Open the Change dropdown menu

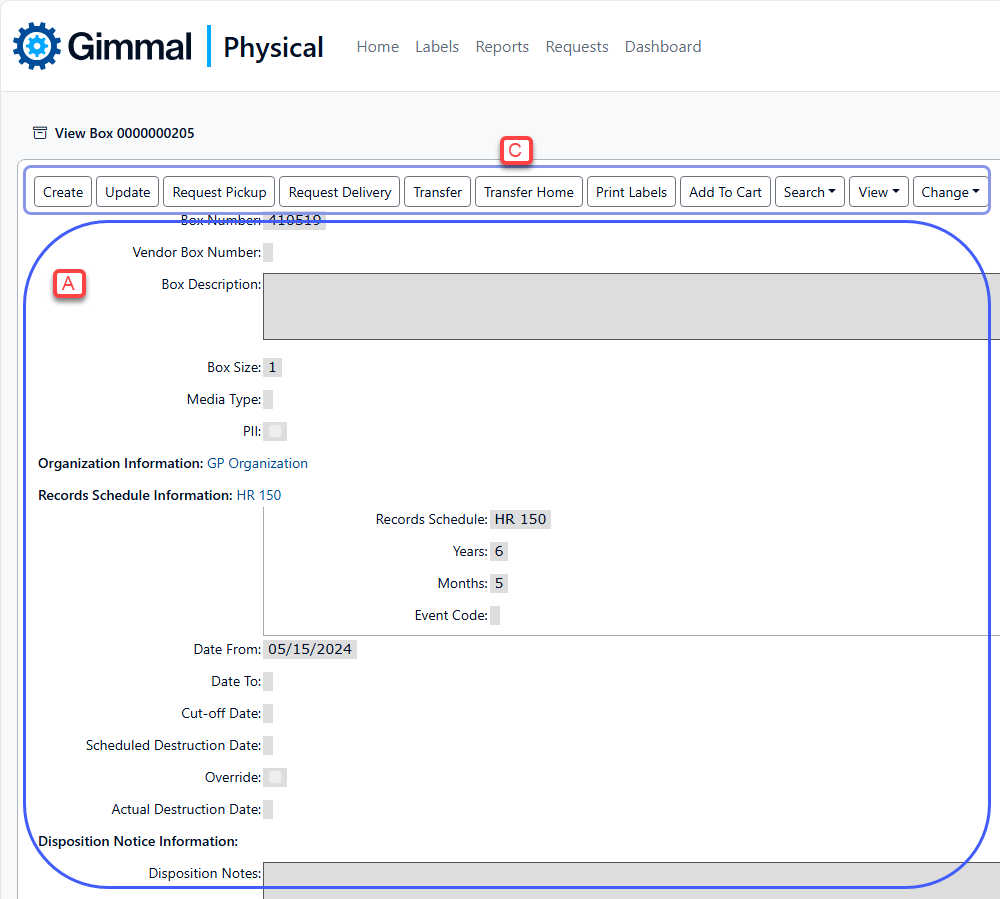point(950,192)
